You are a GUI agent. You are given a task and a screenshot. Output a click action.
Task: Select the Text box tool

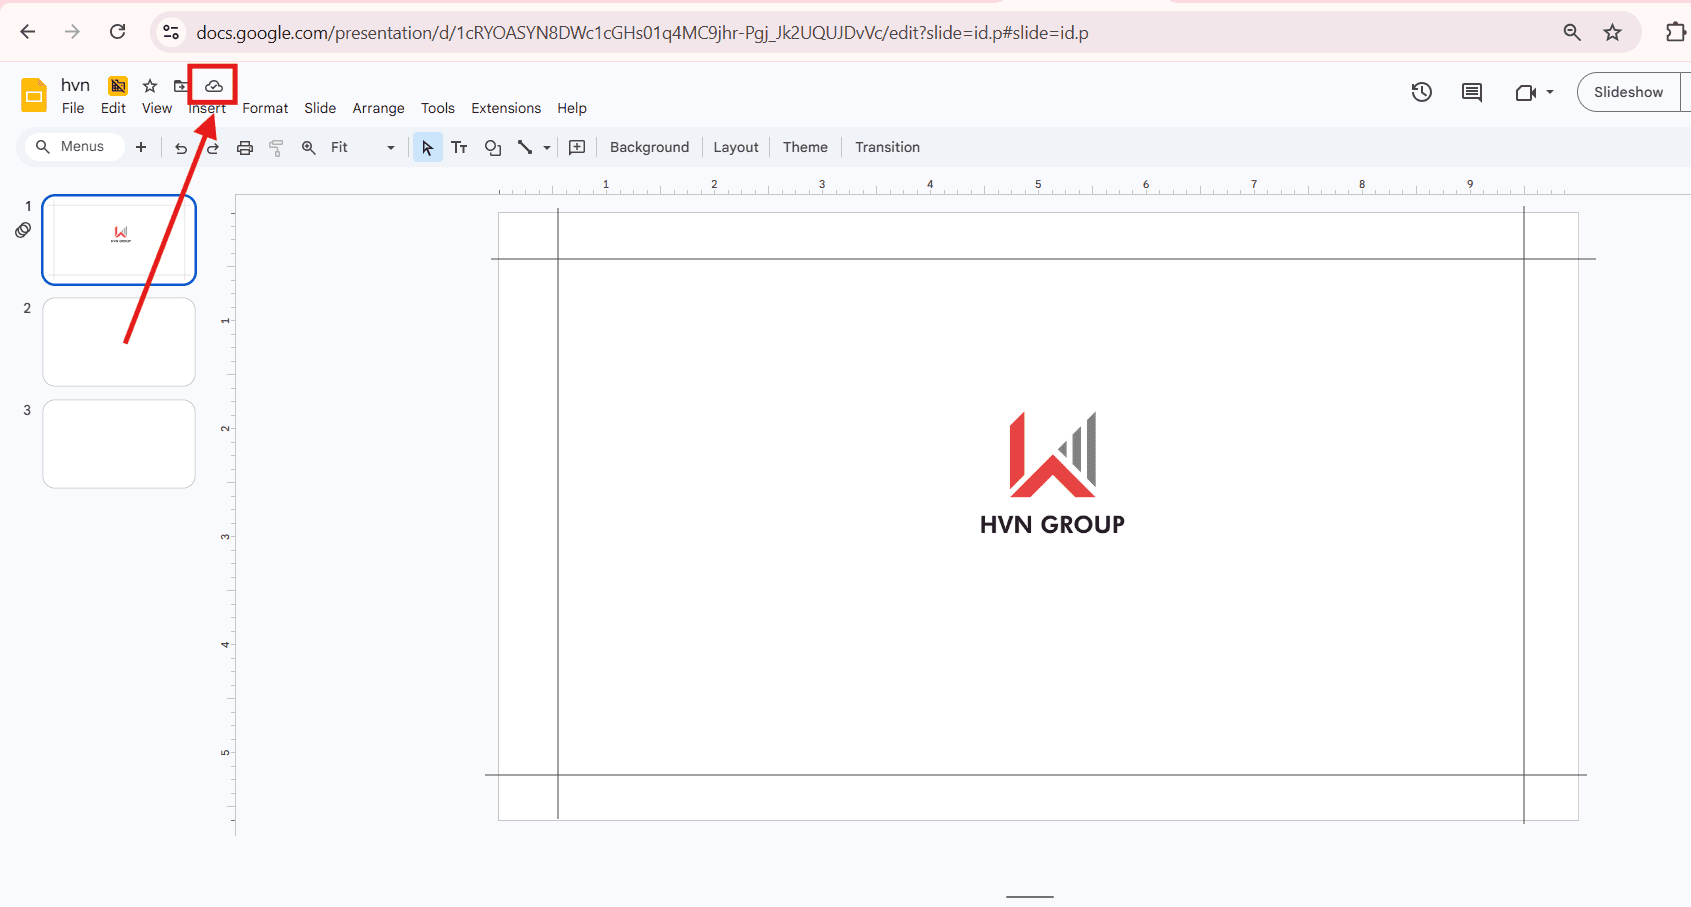click(x=459, y=147)
